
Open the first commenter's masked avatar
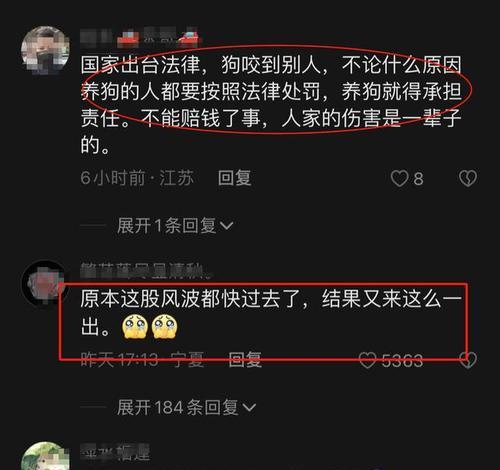tap(45, 50)
